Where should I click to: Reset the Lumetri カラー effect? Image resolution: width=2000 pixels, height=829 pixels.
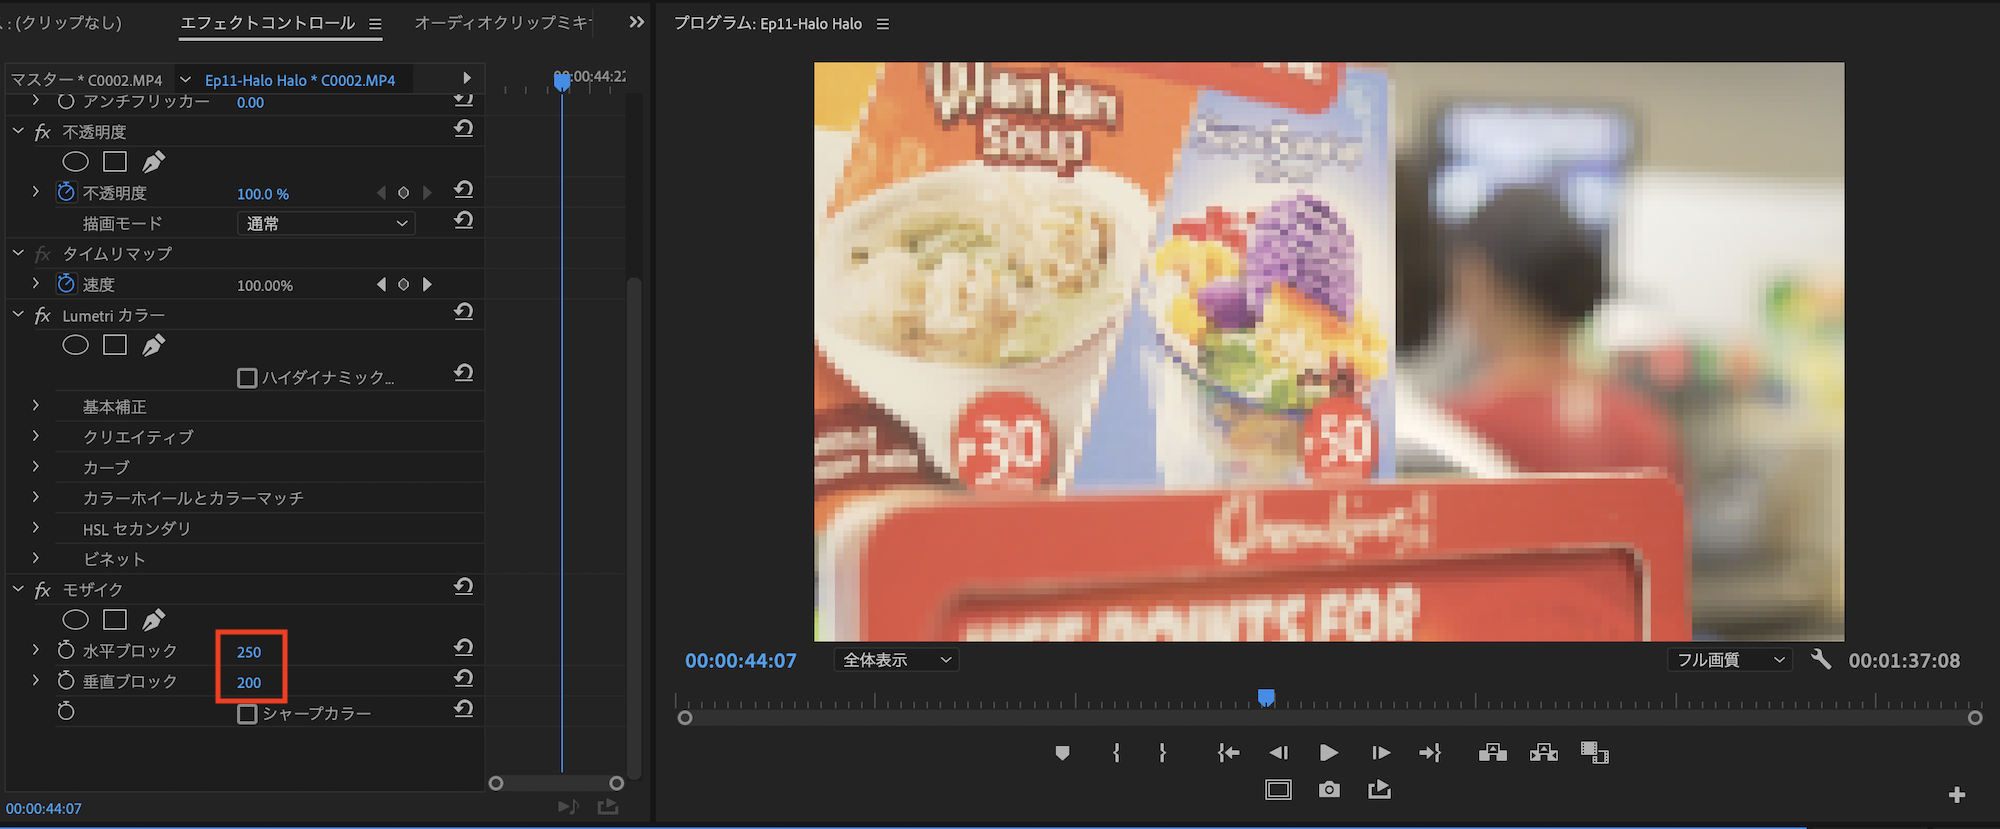(x=463, y=313)
